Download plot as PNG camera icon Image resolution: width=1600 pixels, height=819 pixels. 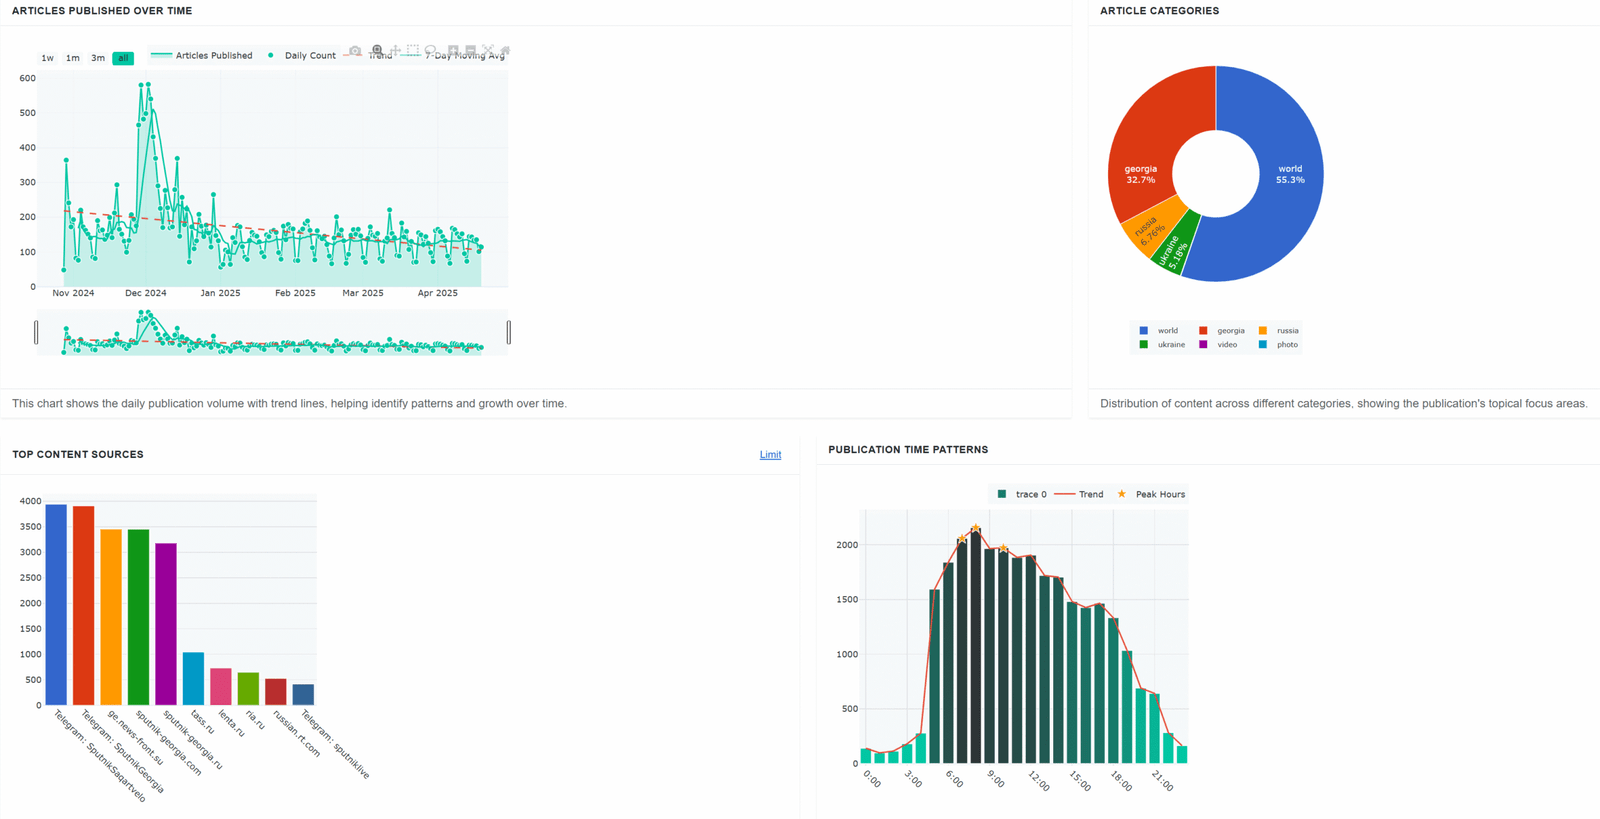pyautogui.click(x=355, y=50)
